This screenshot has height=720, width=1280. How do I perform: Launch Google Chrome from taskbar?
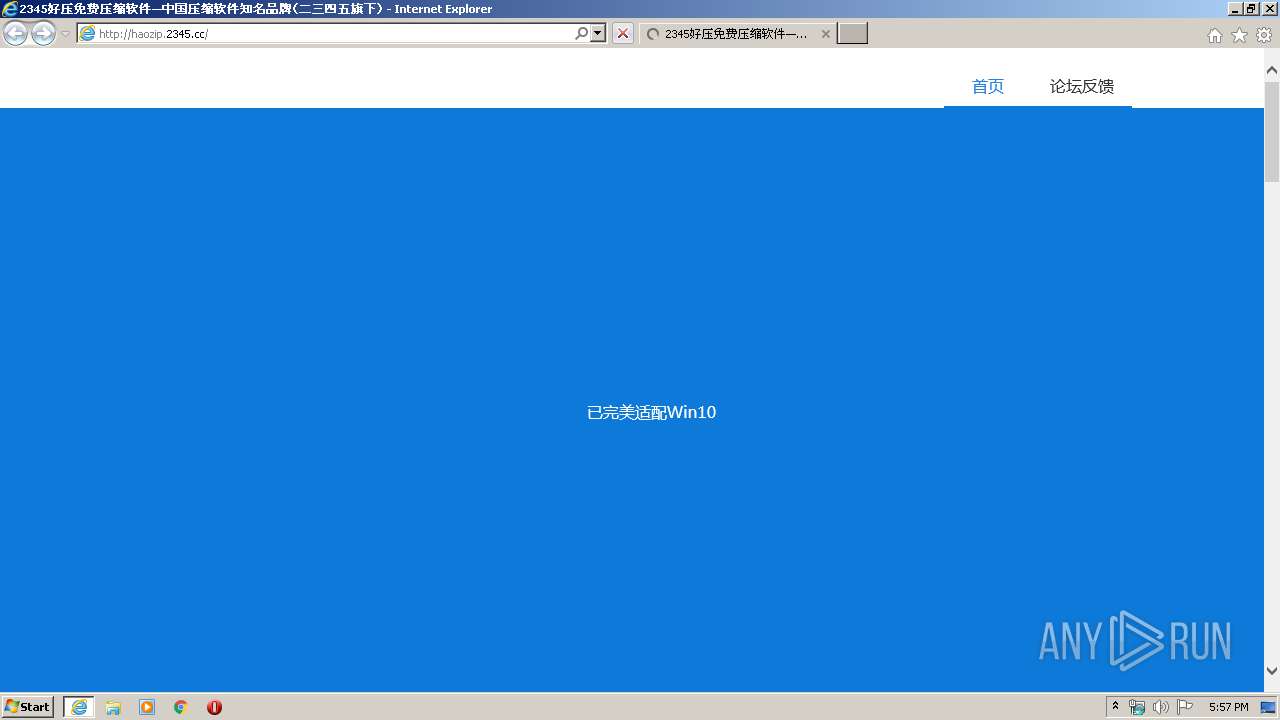pyautogui.click(x=181, y=707)
